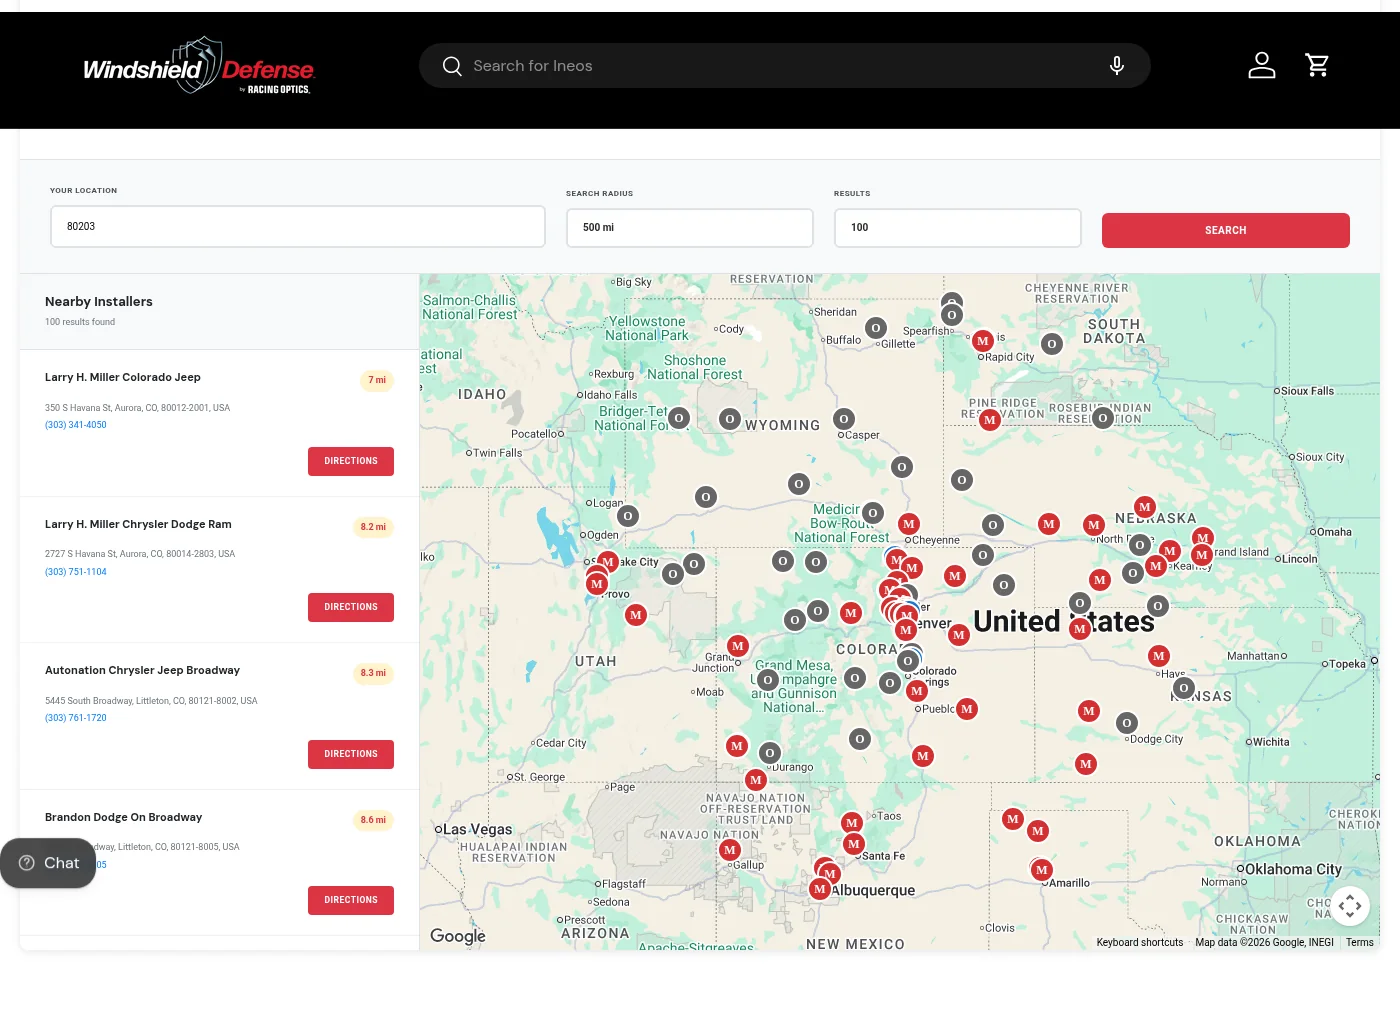Click red M marker near Gallup
Image resolution: width=1400 pixels, height=1014 pixels.
730,850
